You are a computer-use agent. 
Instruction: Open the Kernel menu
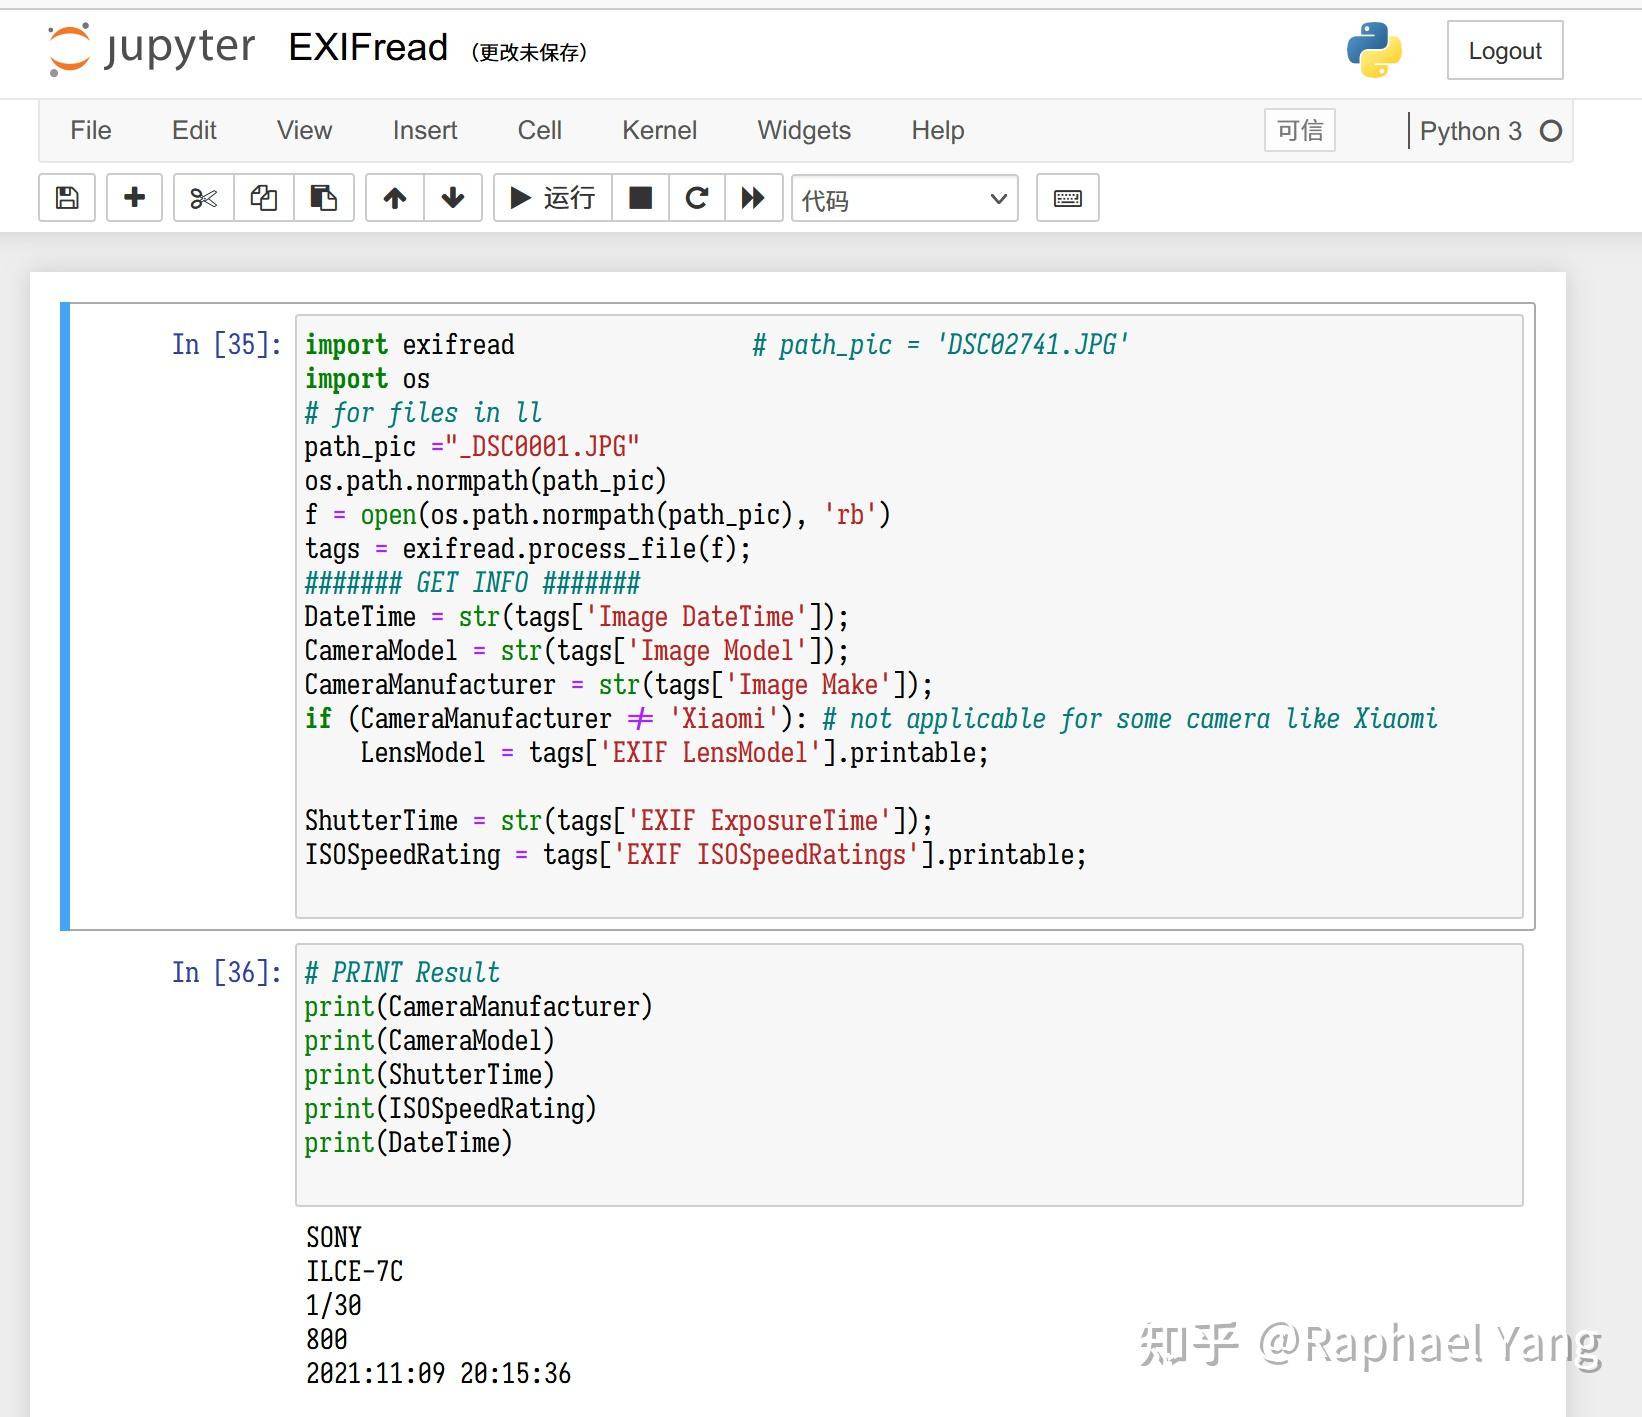point(659,130)
